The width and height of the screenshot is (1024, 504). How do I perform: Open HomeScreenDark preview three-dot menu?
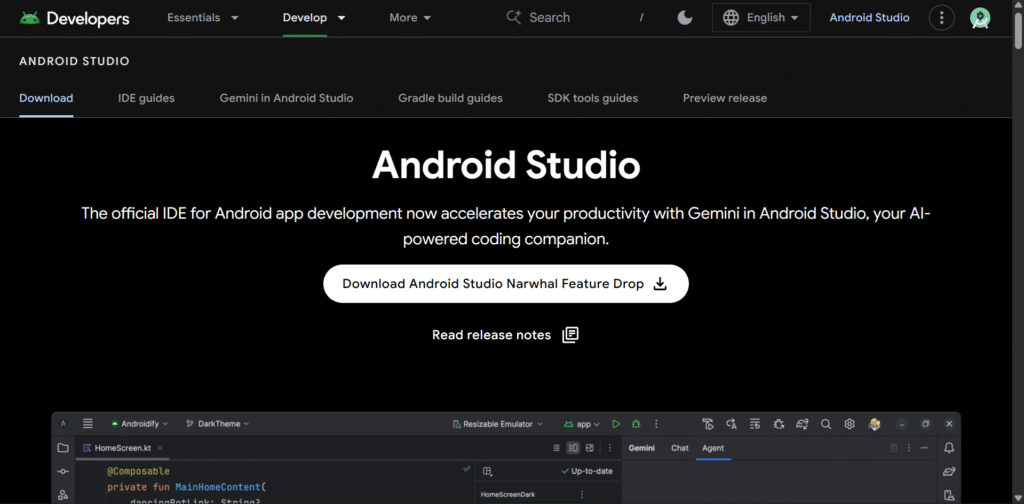click(x=582, y=494)
